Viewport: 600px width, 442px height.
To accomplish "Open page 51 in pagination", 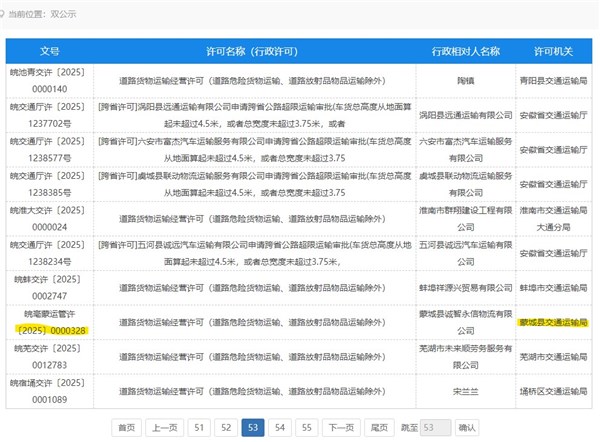I will pos(199,427).
